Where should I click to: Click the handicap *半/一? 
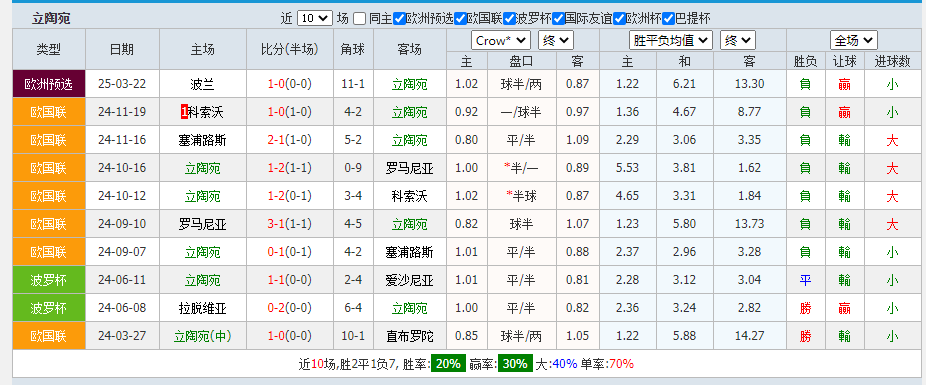coord(521,168)
